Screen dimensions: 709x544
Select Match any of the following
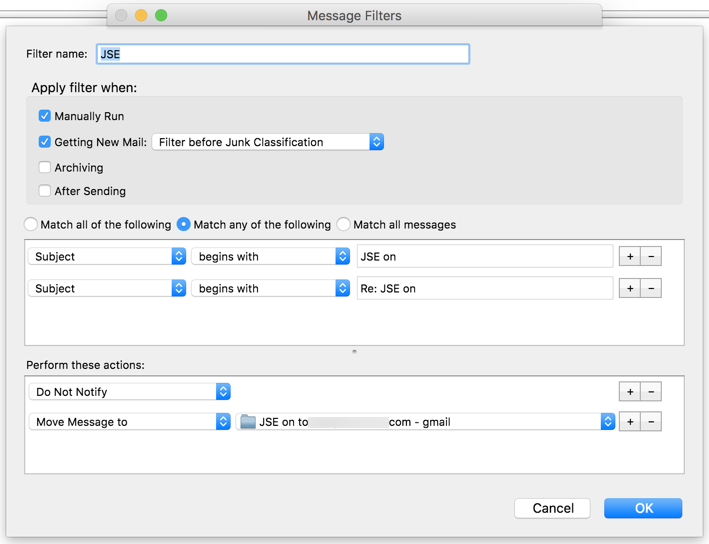(183, 224)
